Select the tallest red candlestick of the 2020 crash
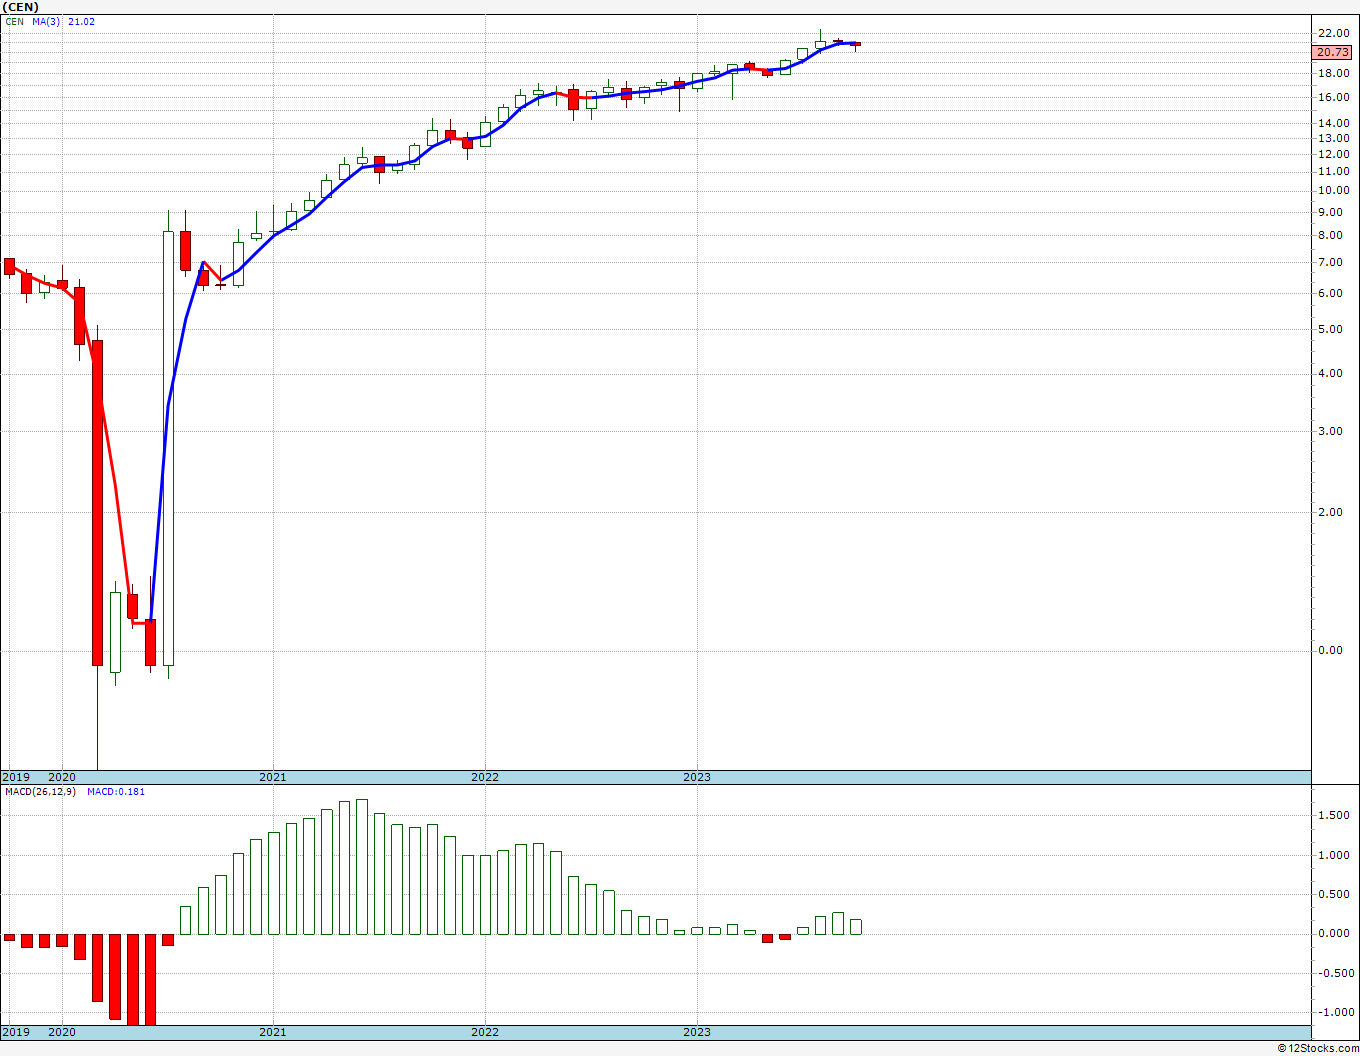 coord(97,503)
